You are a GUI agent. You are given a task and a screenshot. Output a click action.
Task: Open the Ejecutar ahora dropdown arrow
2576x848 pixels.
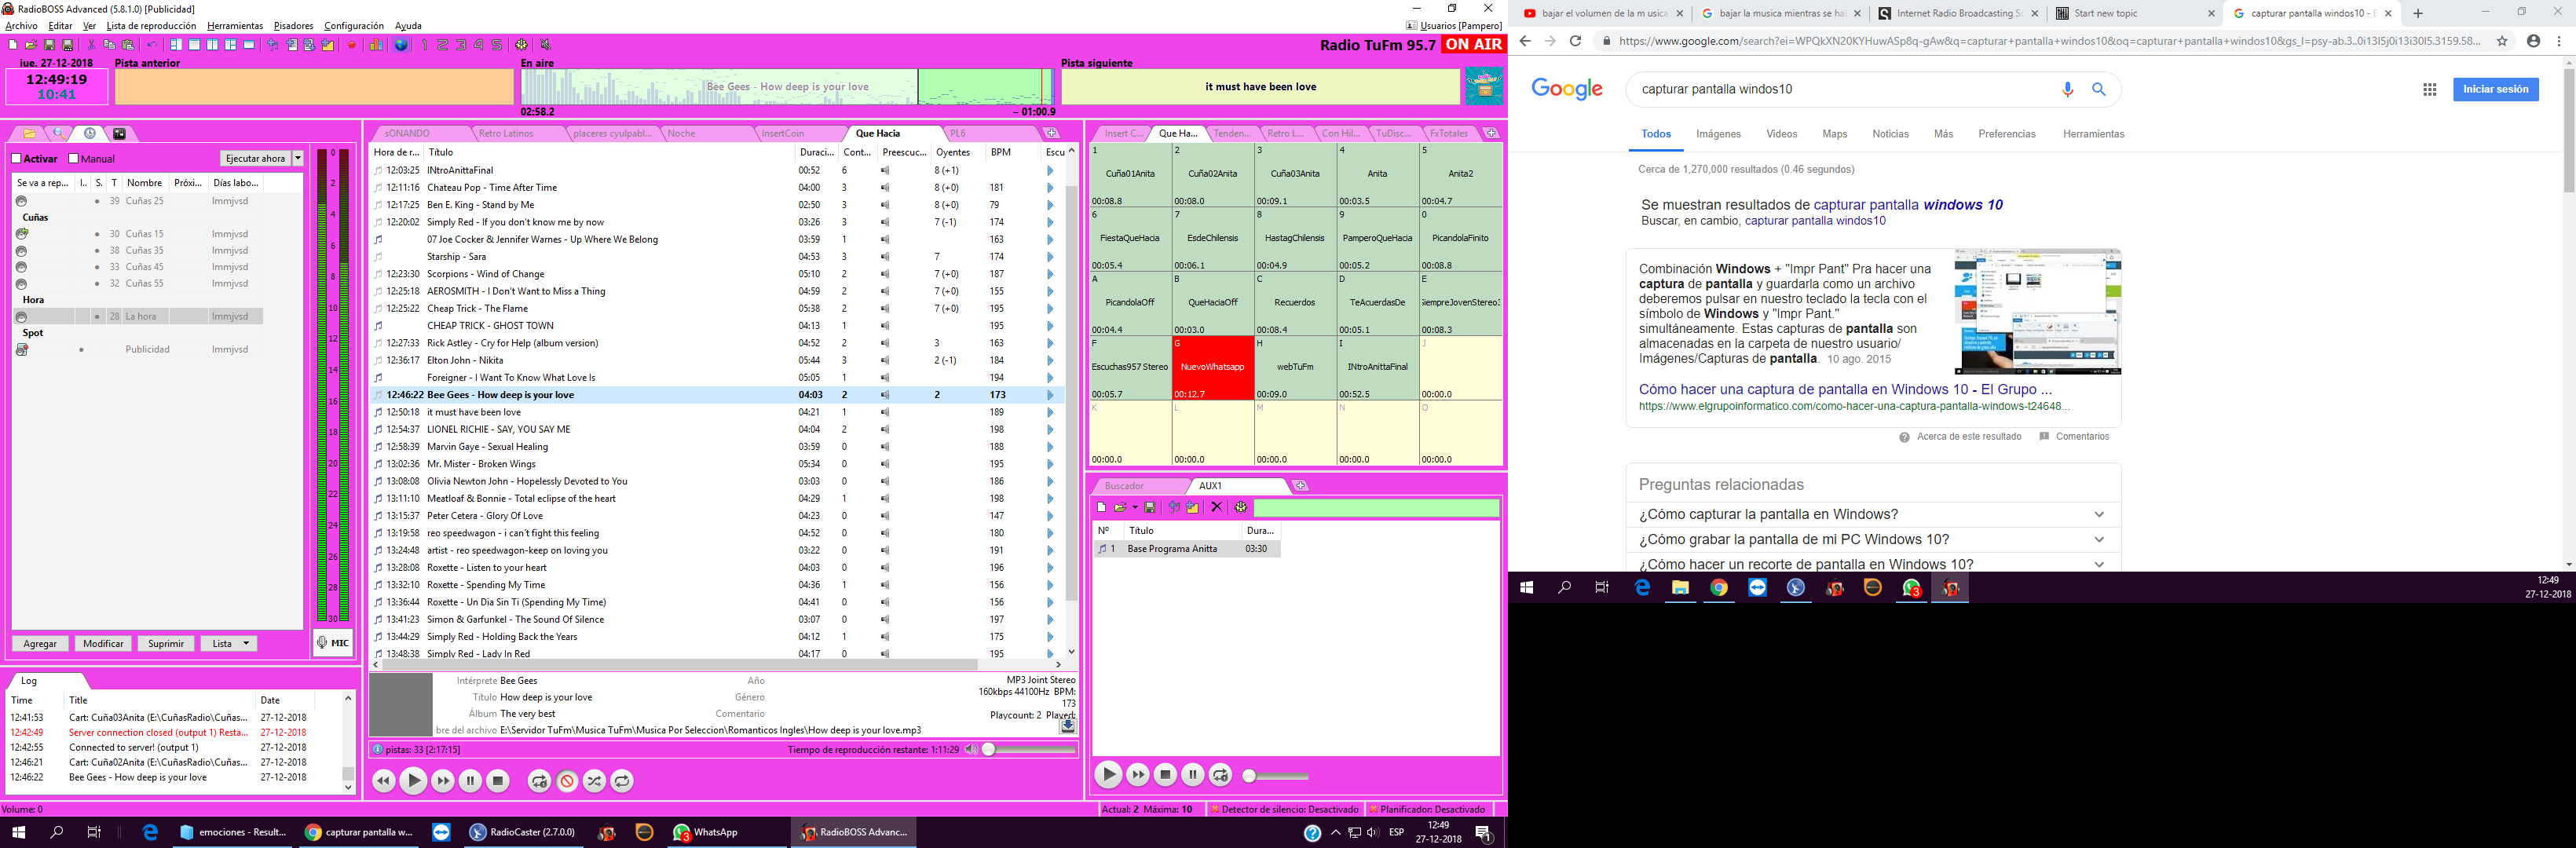click(x=297, y=158)
